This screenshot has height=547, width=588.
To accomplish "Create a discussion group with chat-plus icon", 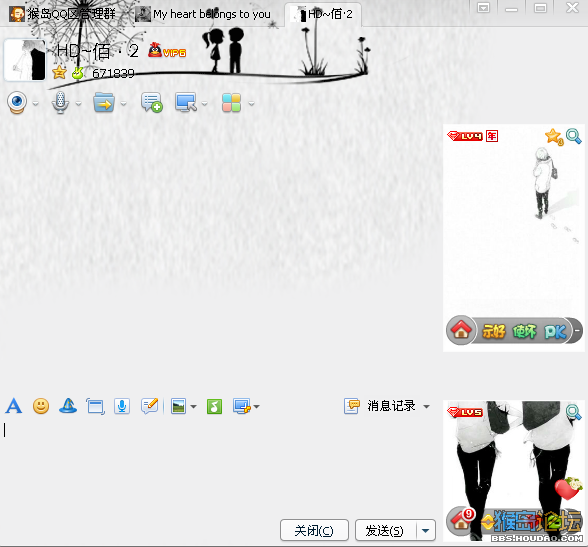I will click(151, 102).
